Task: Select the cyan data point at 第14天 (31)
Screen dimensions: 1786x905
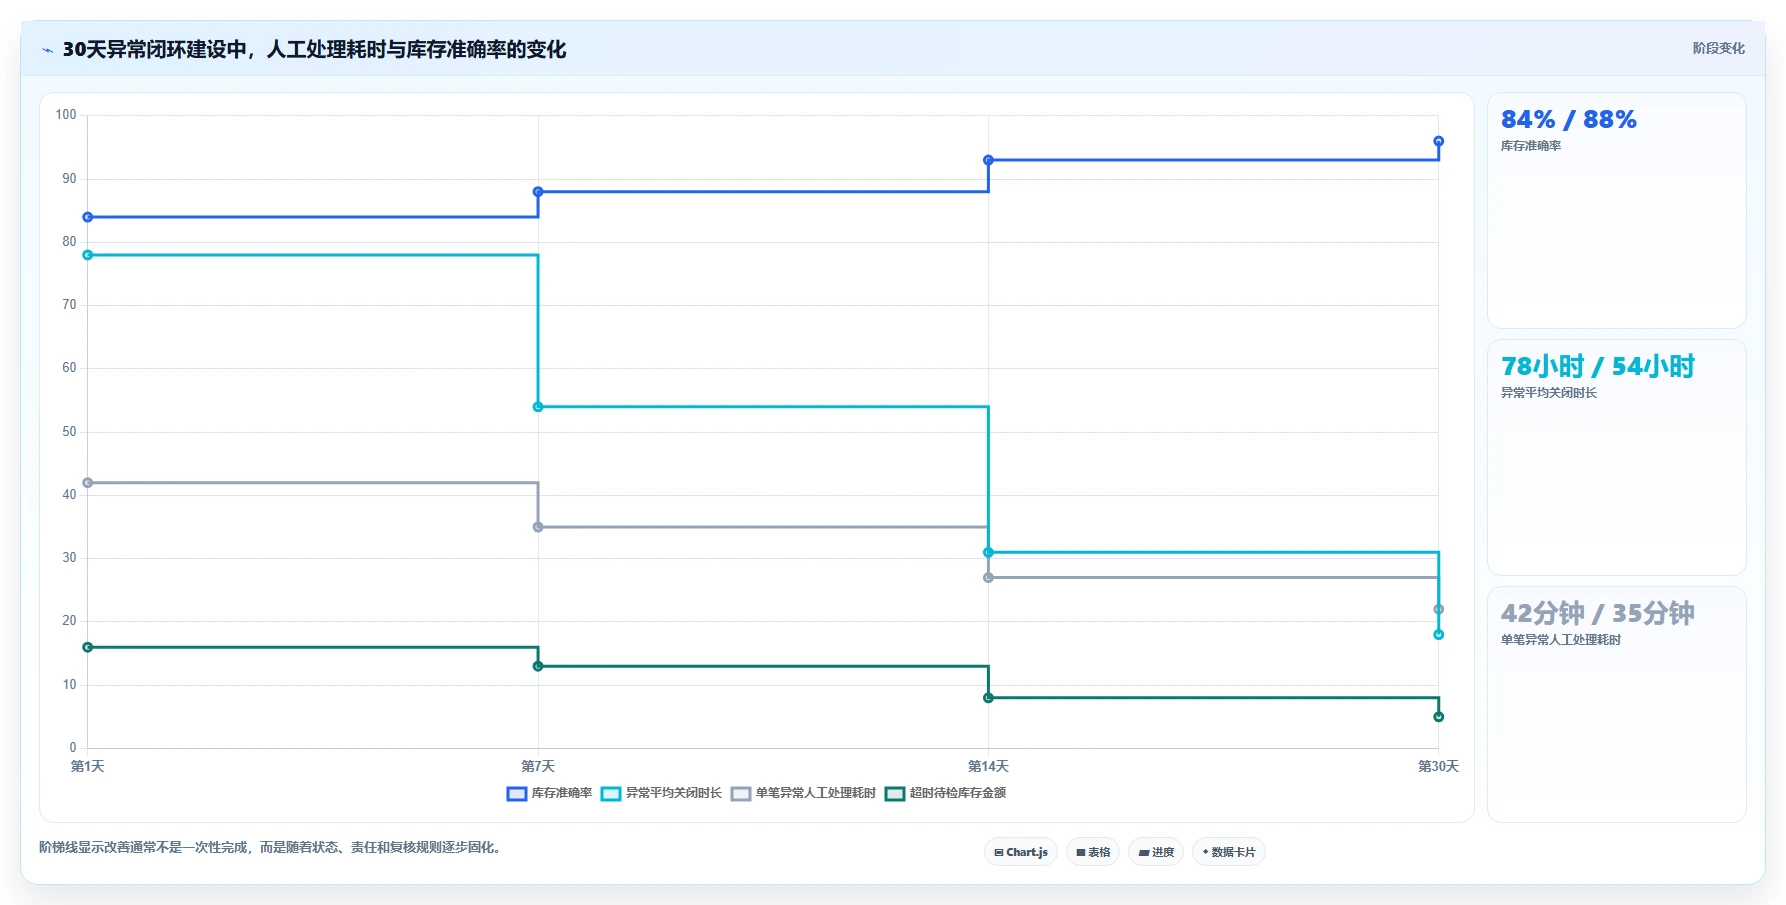Action: pyautogui.click(x=988, y=552)
